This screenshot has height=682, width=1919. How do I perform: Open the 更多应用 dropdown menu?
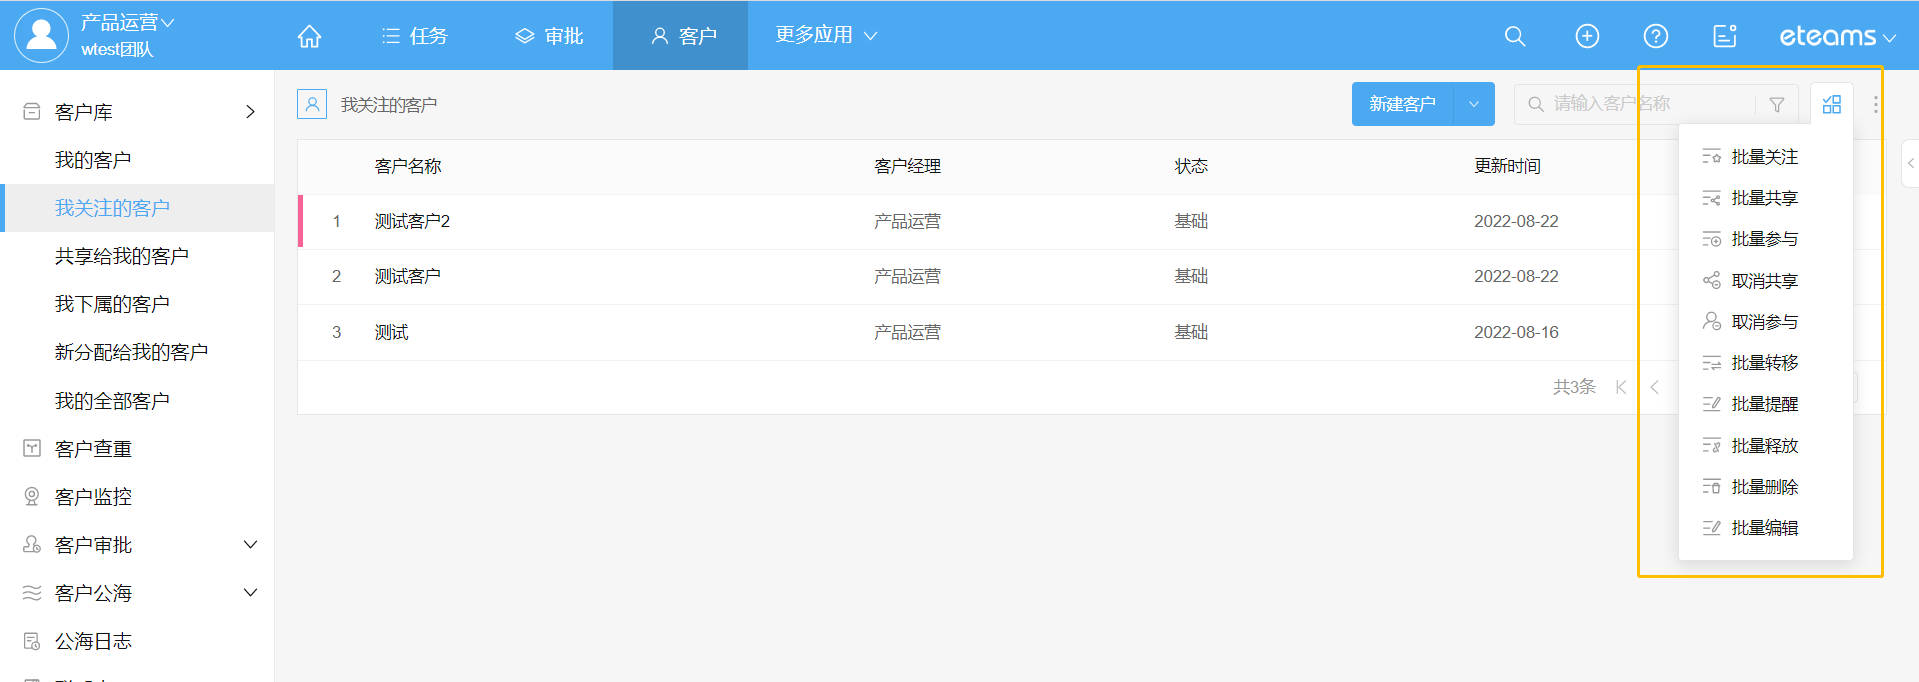pos(826,35)
